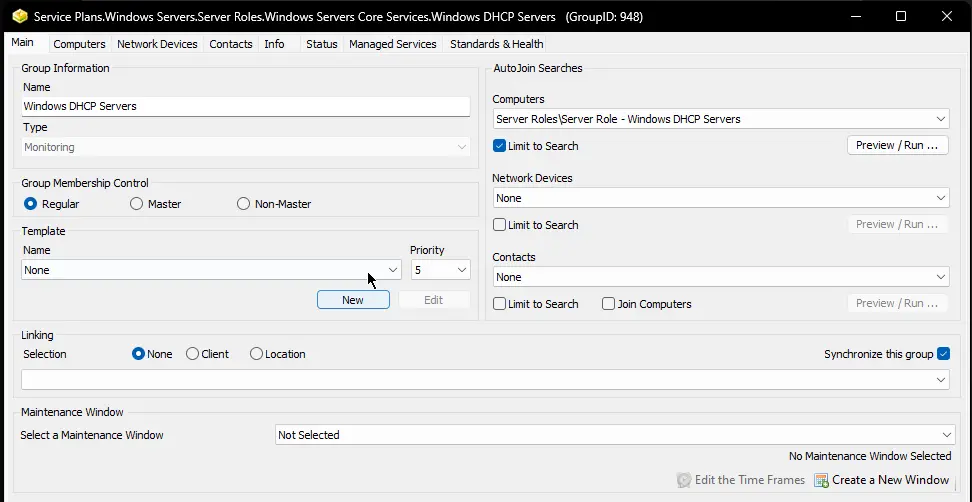Click the Edit template button

coord(434,300)
